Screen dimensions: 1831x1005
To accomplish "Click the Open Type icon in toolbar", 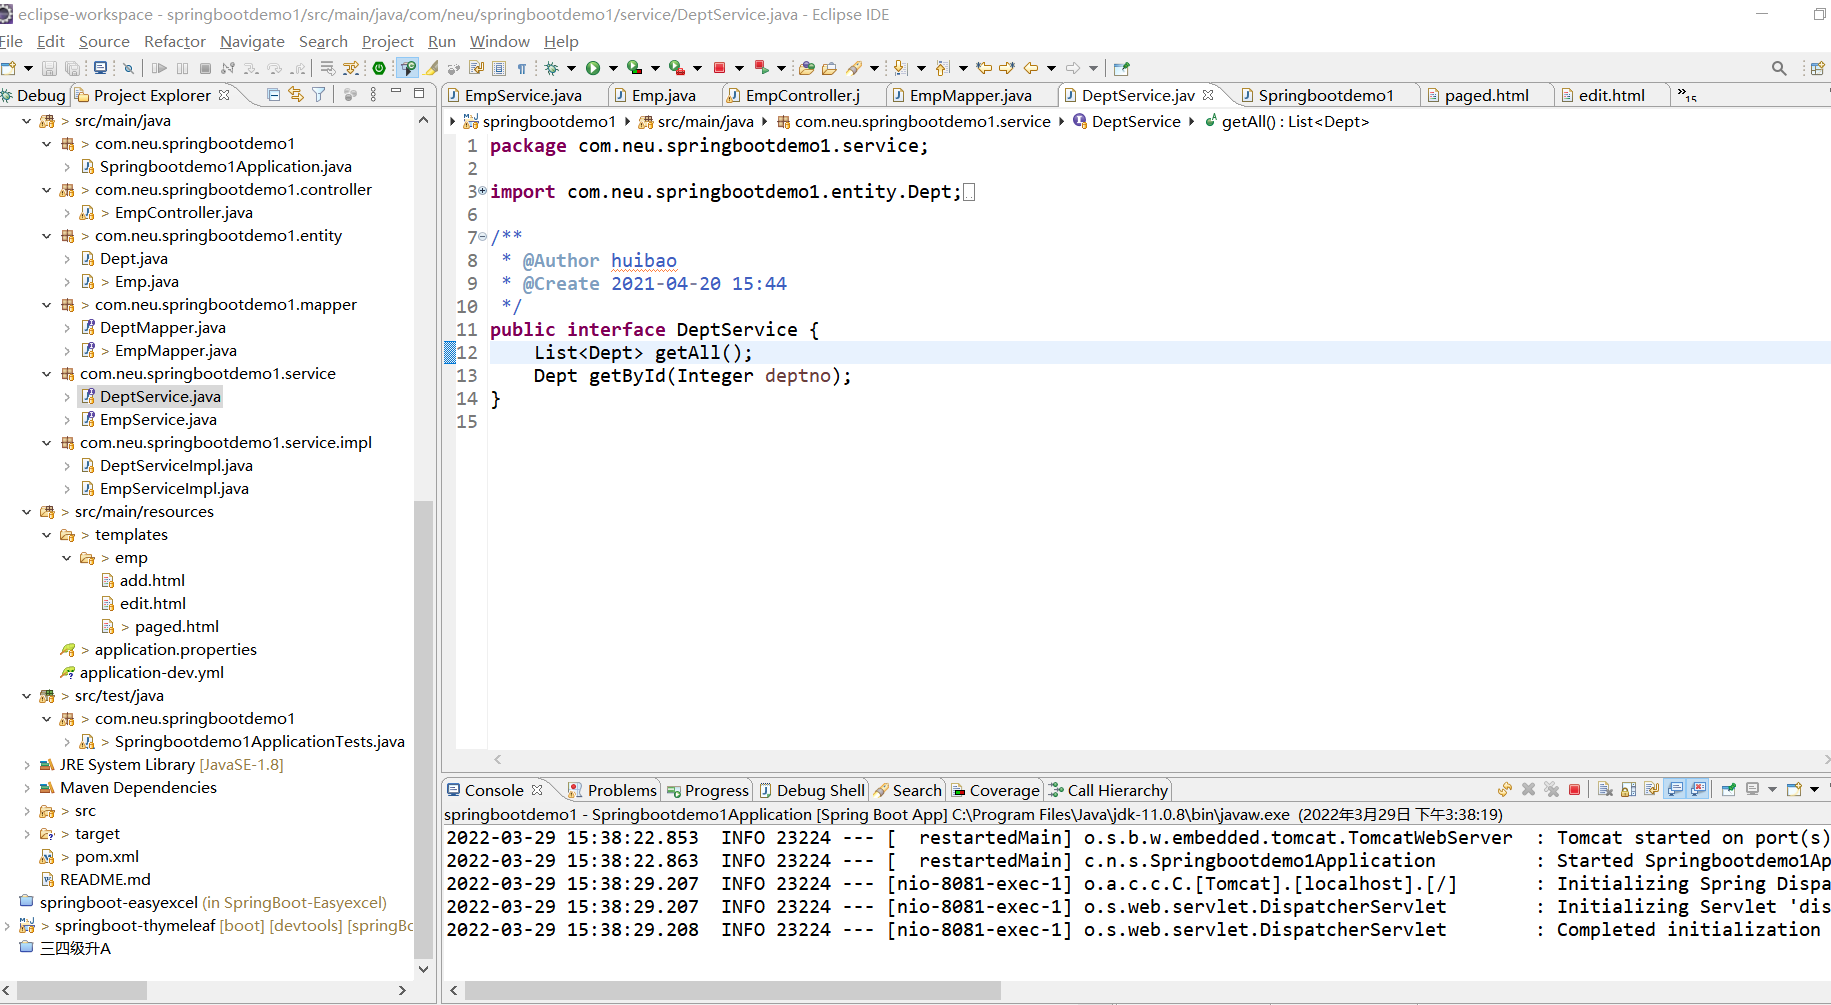I will pos(806,68).
